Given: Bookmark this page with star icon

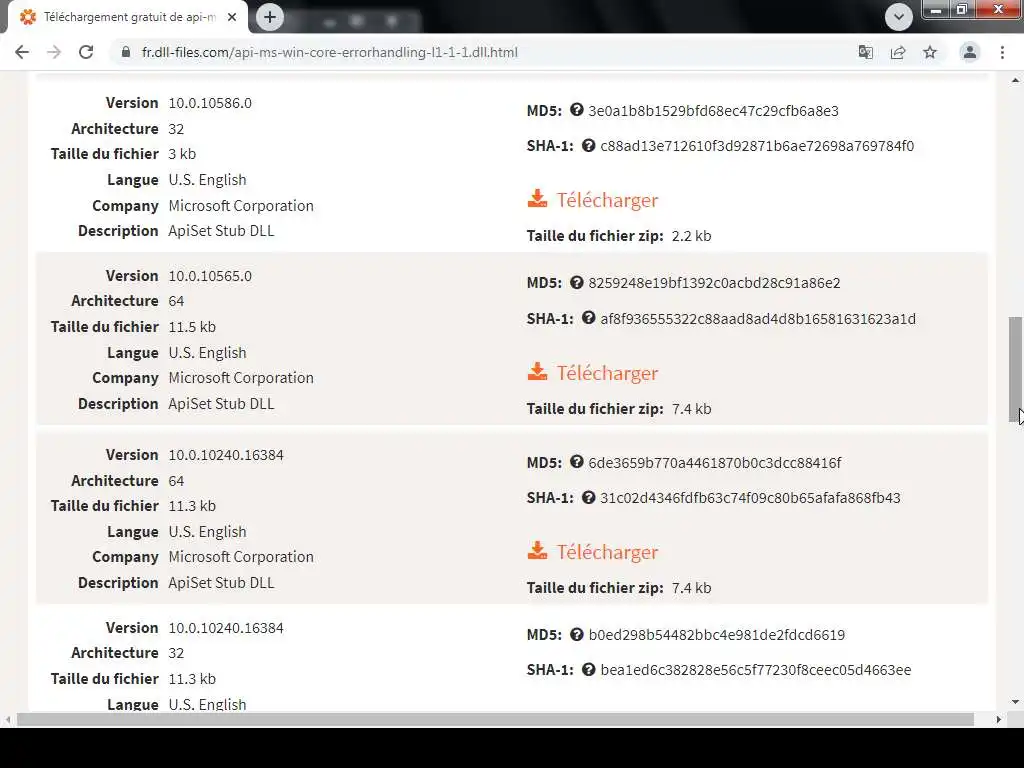Looking at the screenshot, I should (x=930, y=52).
